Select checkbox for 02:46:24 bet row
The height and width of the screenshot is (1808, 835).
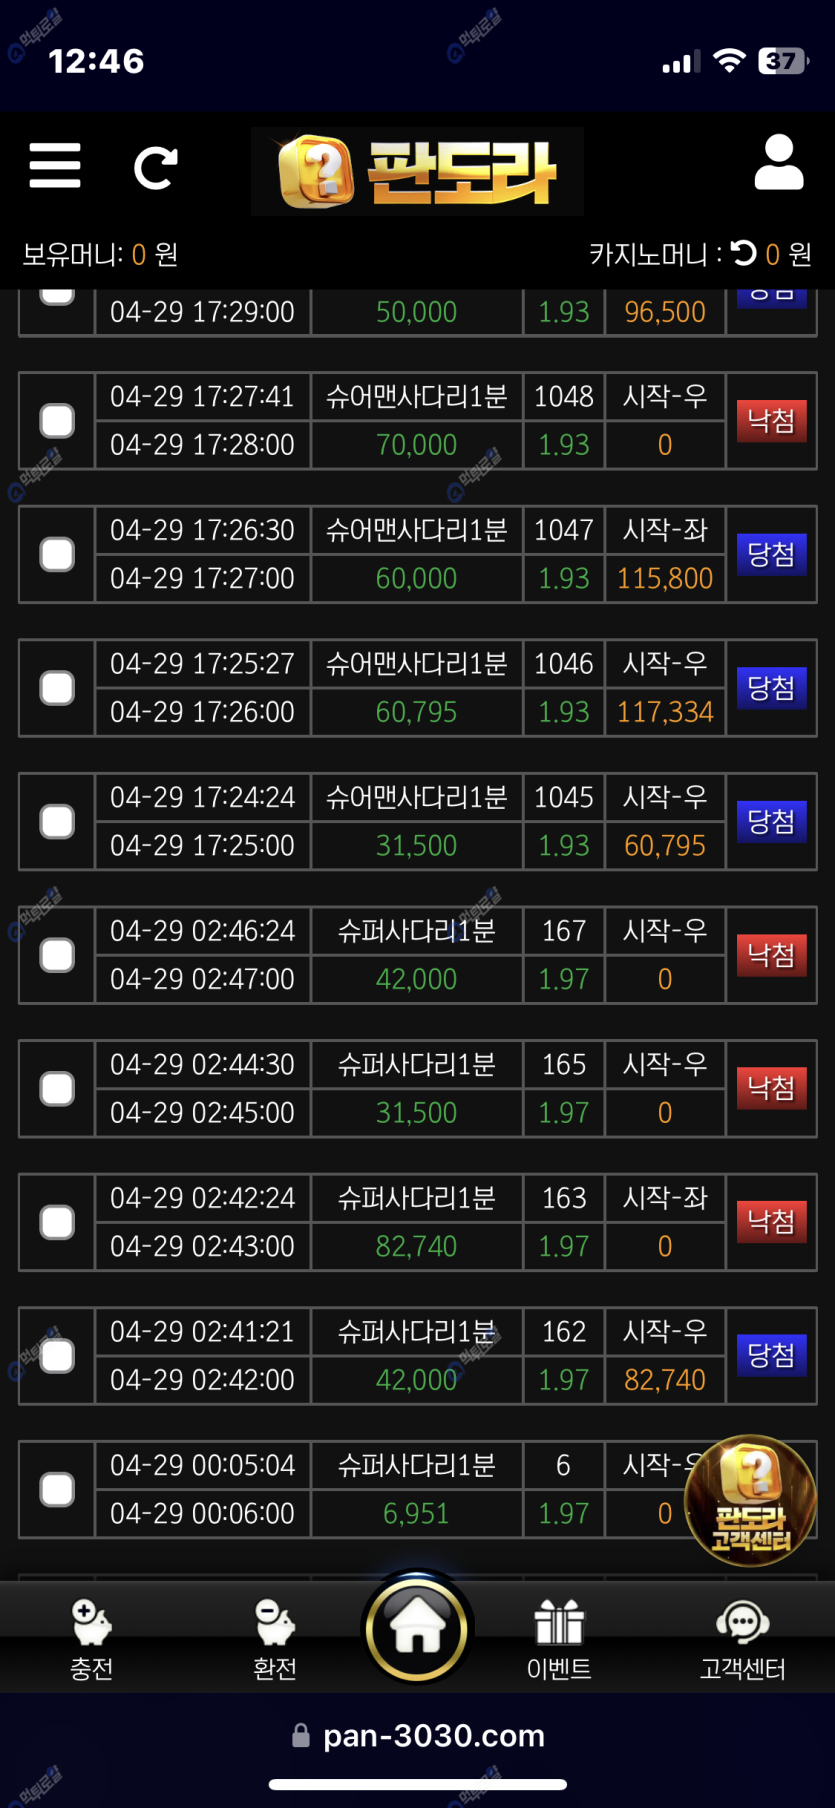click(x=57, y=955)
